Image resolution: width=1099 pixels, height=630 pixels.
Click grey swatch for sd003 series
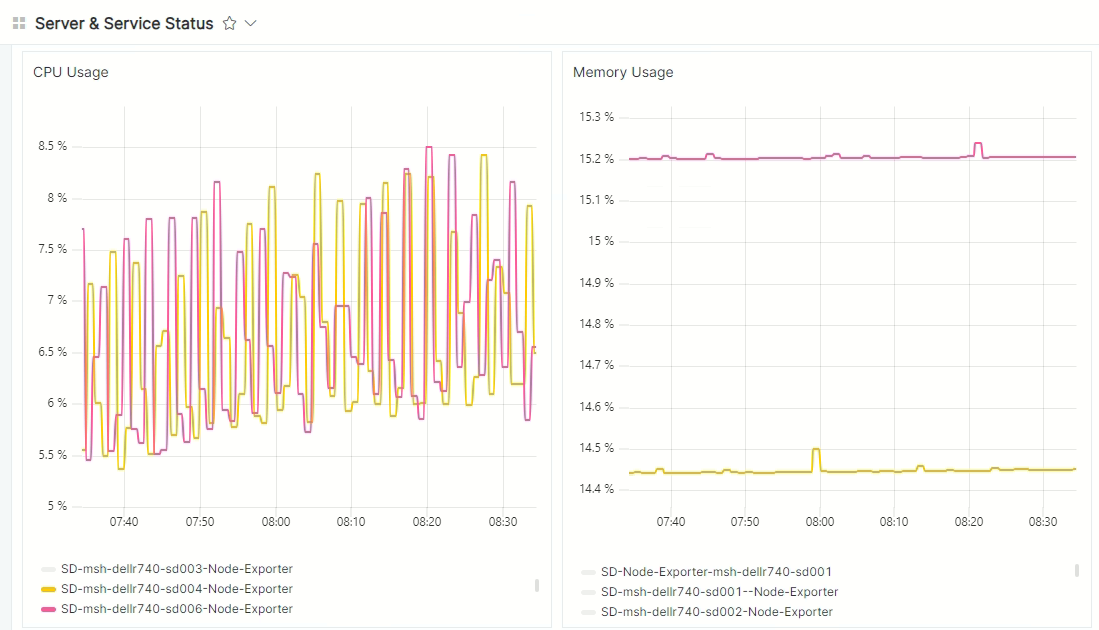point(47,569)
